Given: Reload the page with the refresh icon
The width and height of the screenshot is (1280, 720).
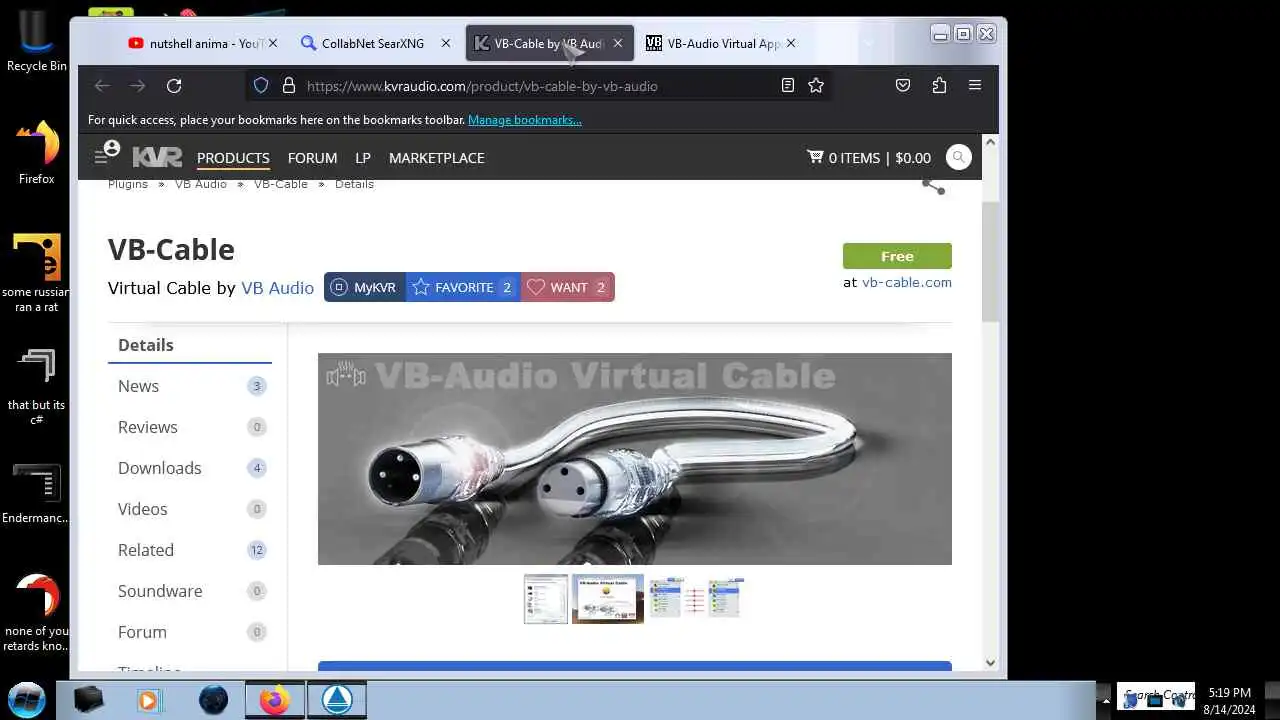Looking at the screenshot, I should pyautogui.click(x=174, y=86).
